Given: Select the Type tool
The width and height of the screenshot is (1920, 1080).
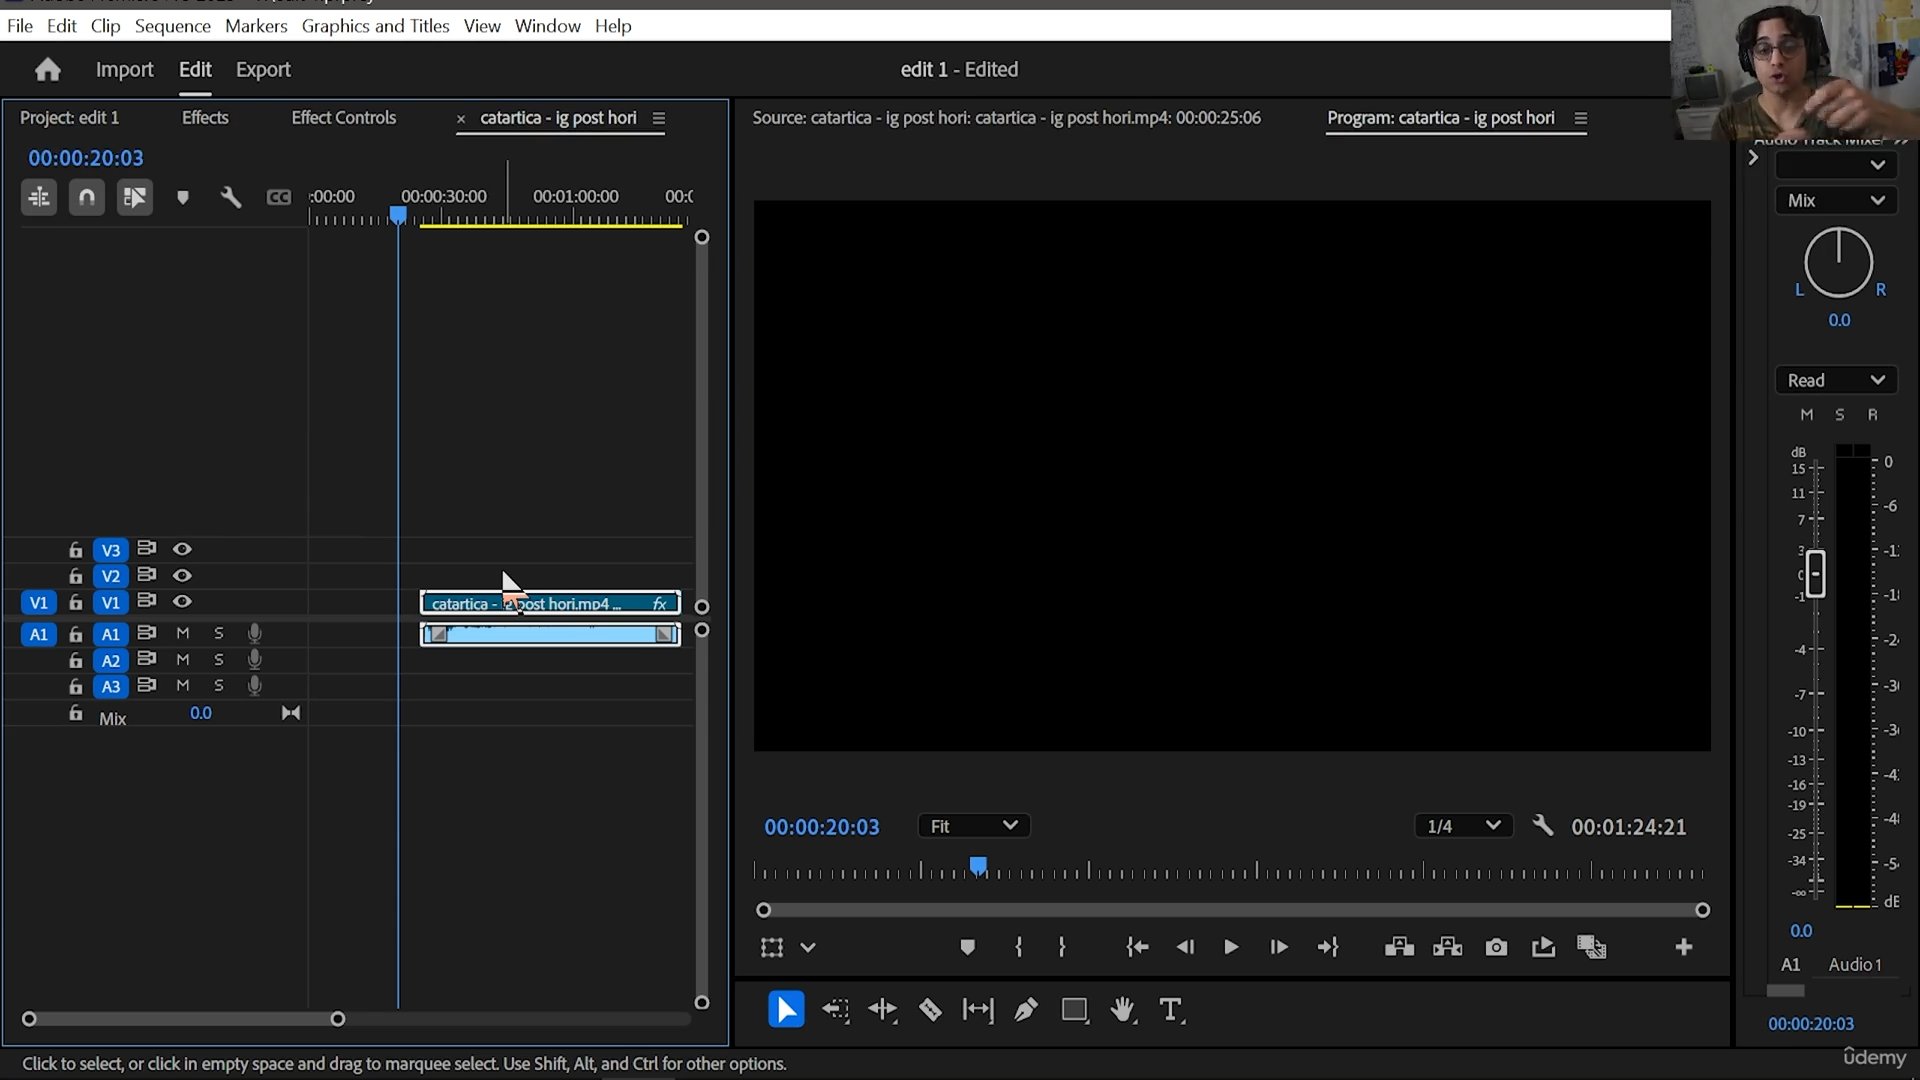Looking at the screenshot, I should click(1170, 1010).
